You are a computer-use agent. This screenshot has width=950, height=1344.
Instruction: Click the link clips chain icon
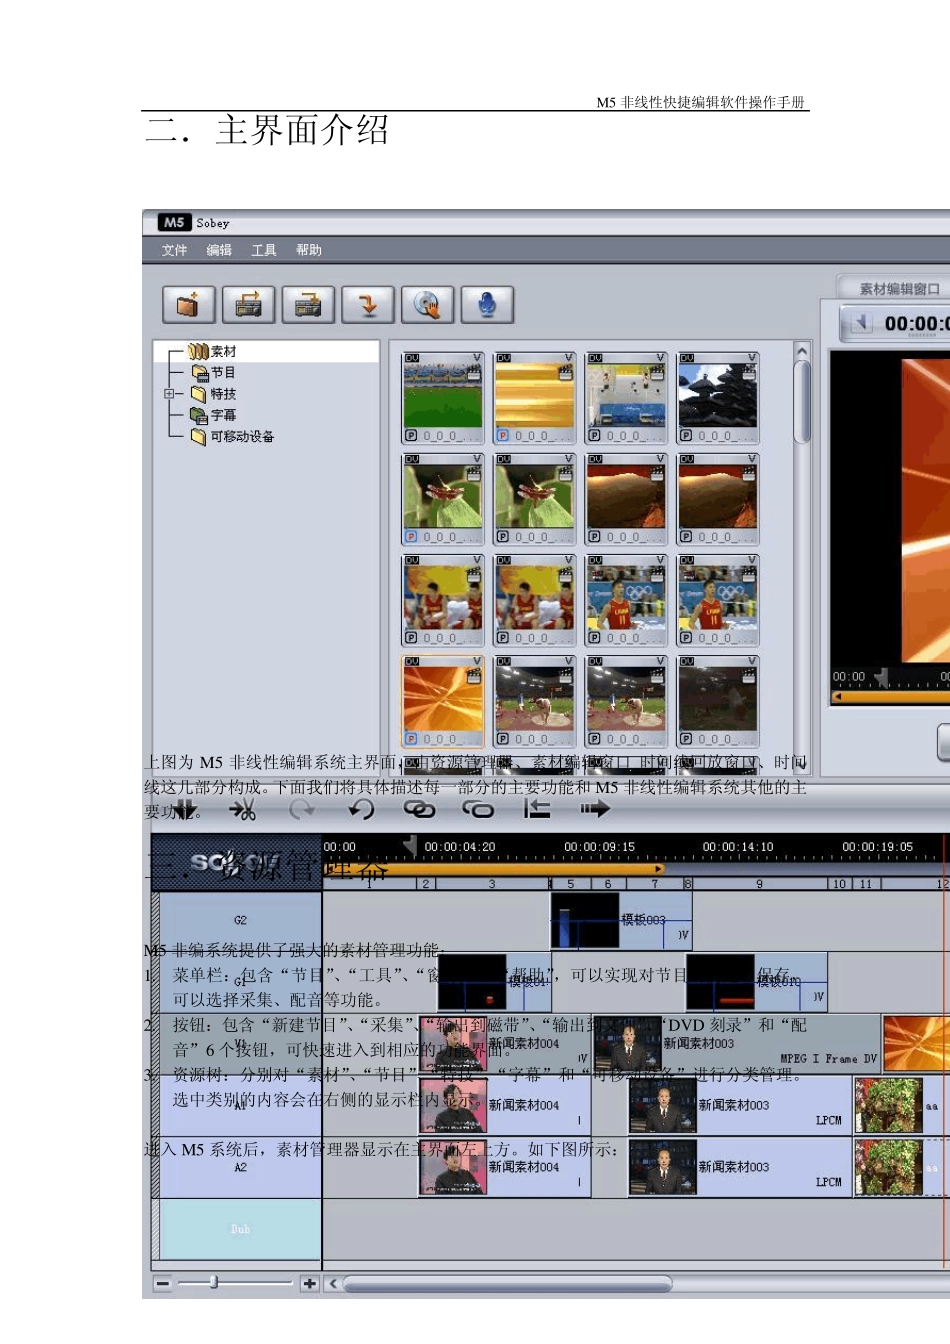coord(419,809)
